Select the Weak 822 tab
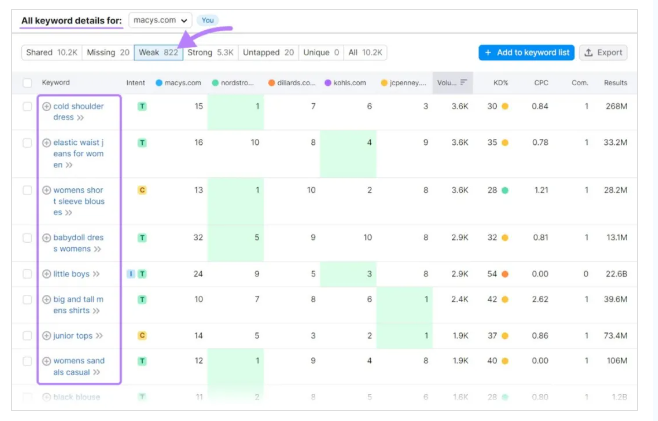658x421 pixels. point(158,52)
